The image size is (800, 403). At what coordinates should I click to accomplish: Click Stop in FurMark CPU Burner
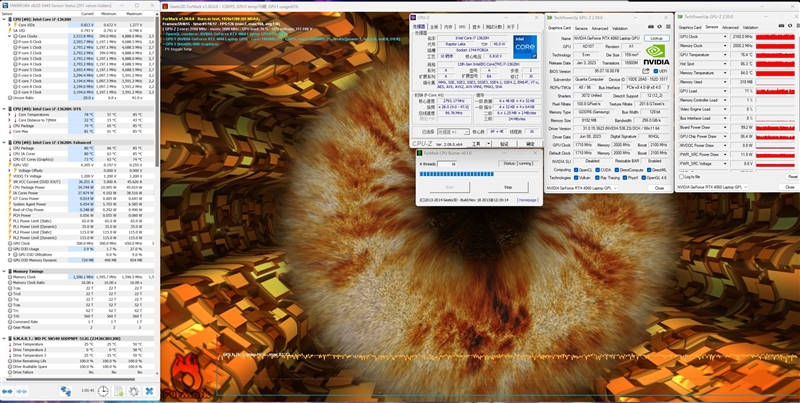[x=508, y=187]
